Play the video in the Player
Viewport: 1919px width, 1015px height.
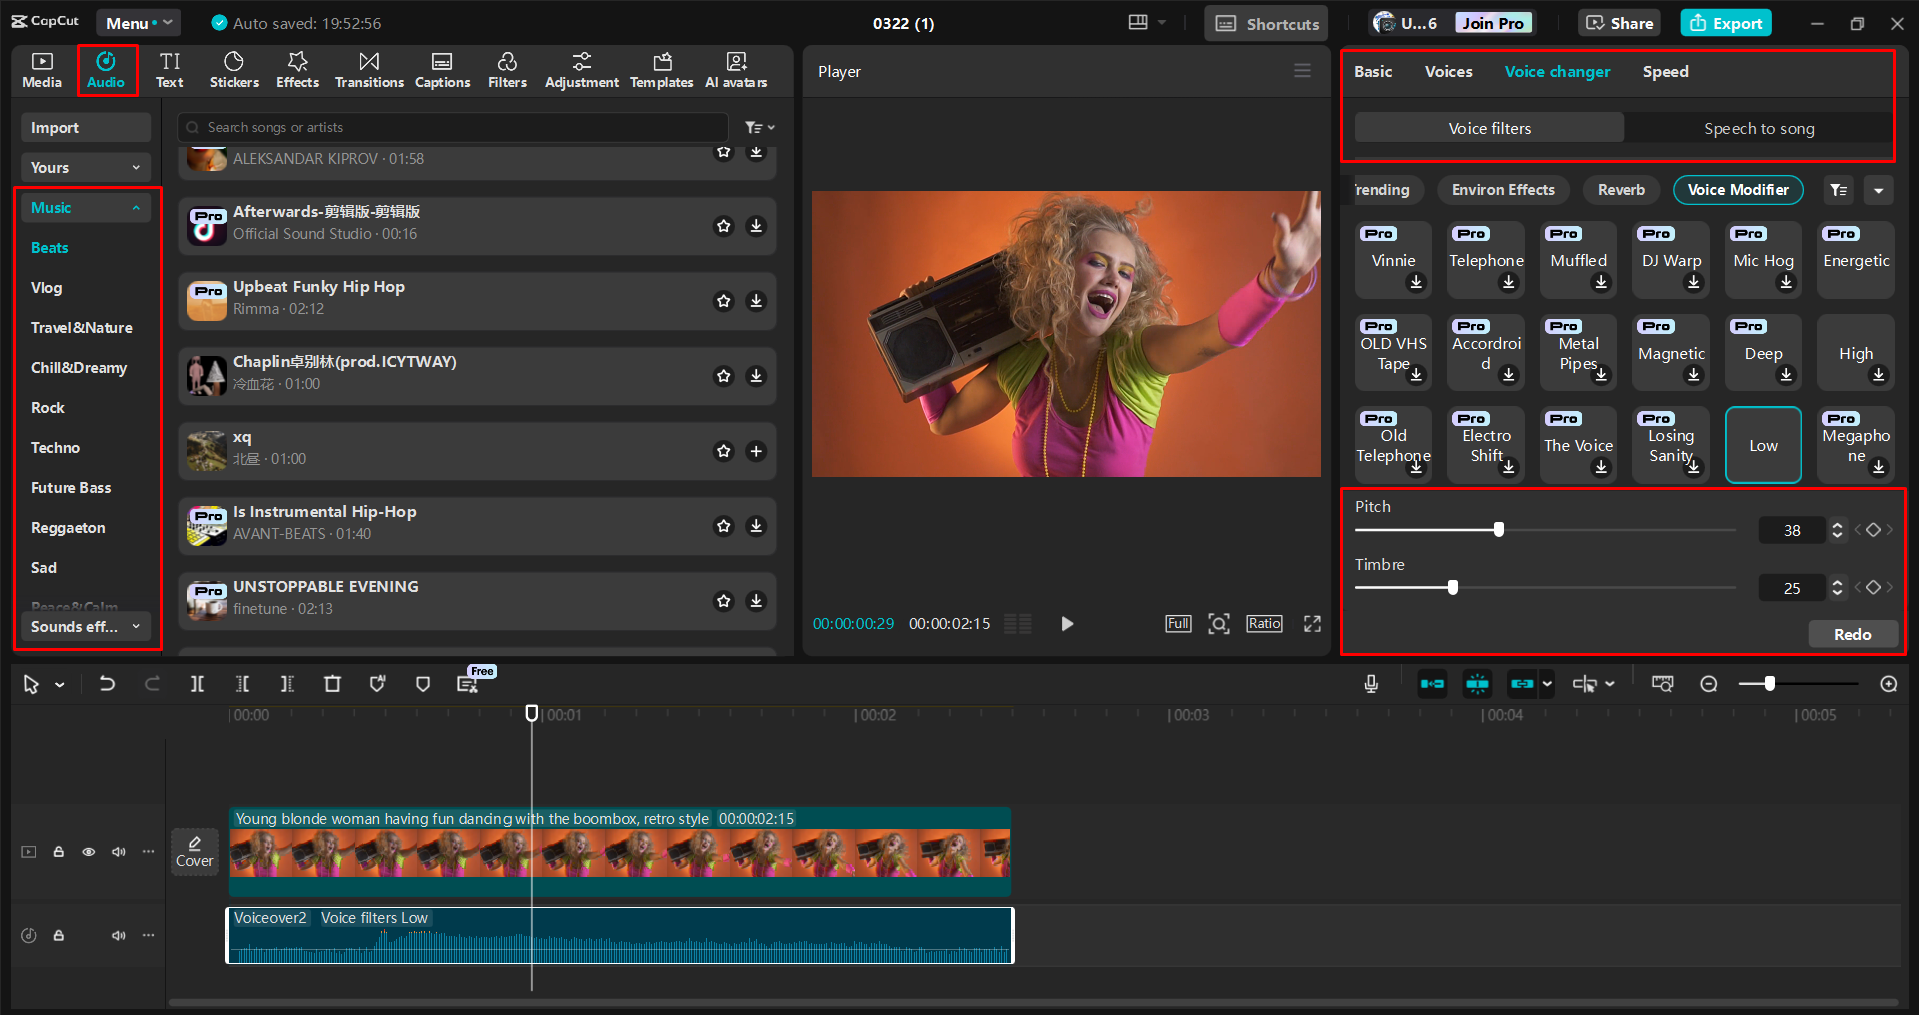tap(1067, 624)
